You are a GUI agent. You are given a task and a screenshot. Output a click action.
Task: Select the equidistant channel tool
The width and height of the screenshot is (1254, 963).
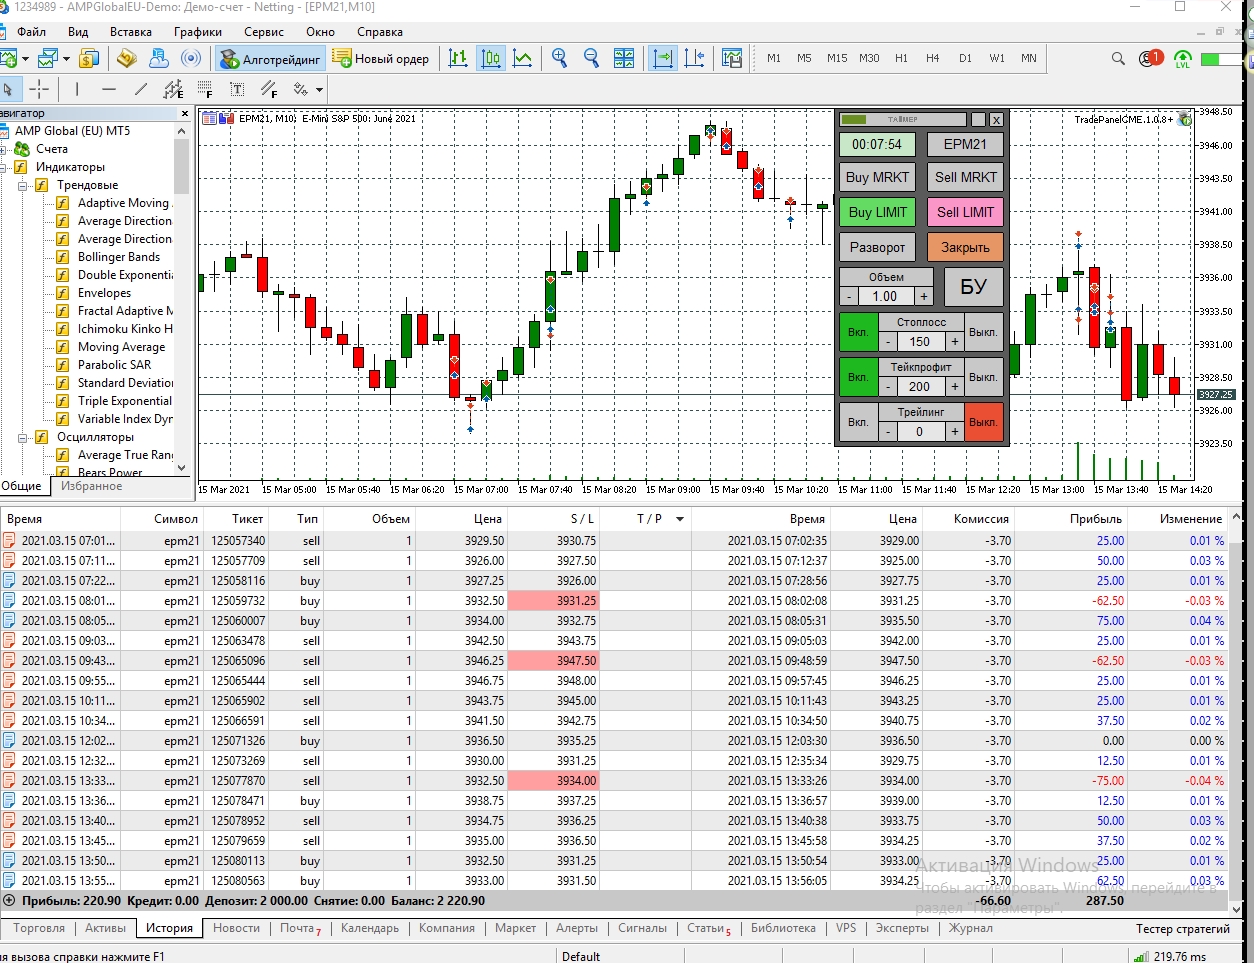coord(173,89)
